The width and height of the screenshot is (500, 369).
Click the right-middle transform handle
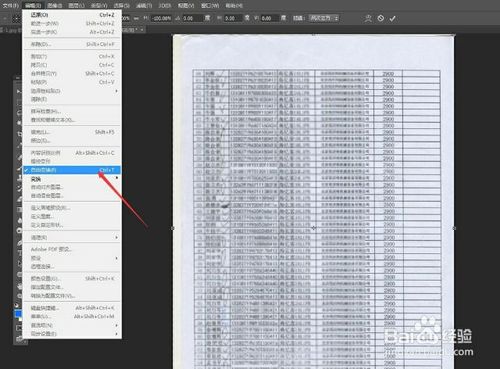[454, 228]
